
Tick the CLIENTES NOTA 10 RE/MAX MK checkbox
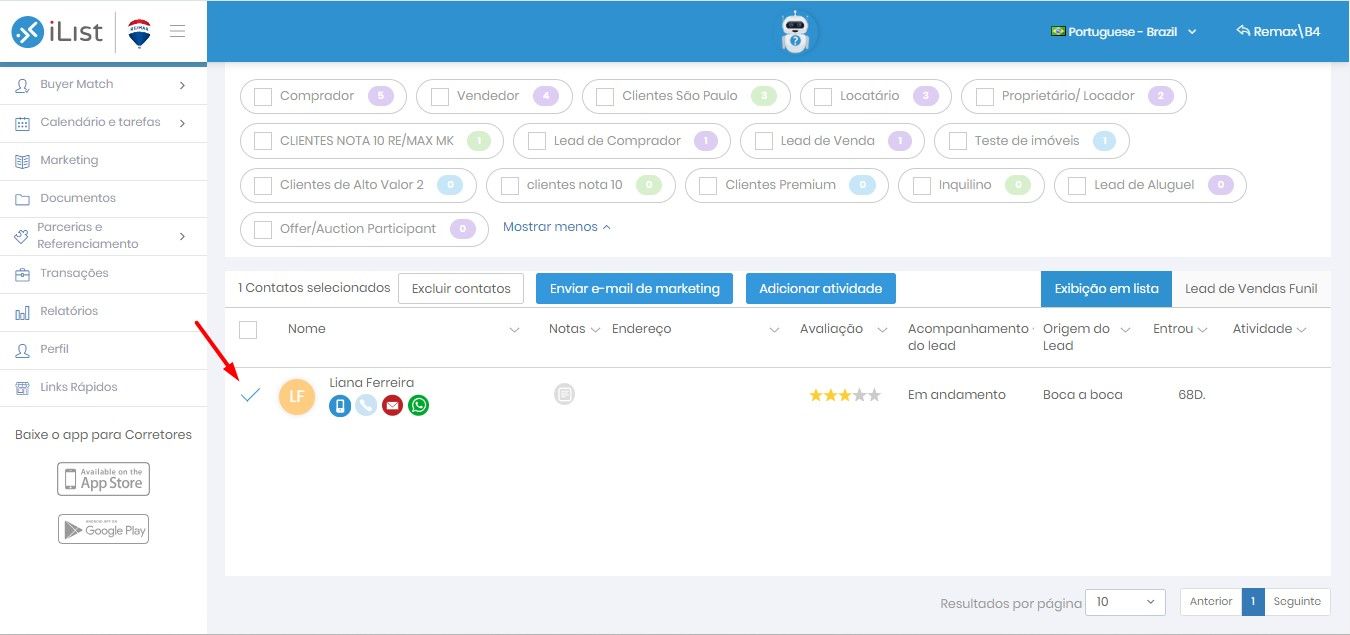tap(263, 141)
